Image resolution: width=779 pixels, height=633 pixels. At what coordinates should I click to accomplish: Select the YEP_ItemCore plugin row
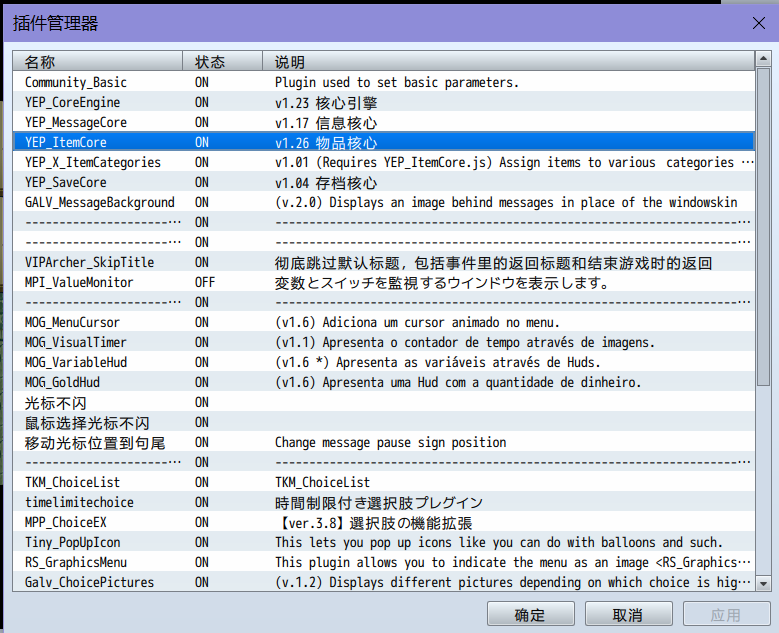(x=384, y=142)
